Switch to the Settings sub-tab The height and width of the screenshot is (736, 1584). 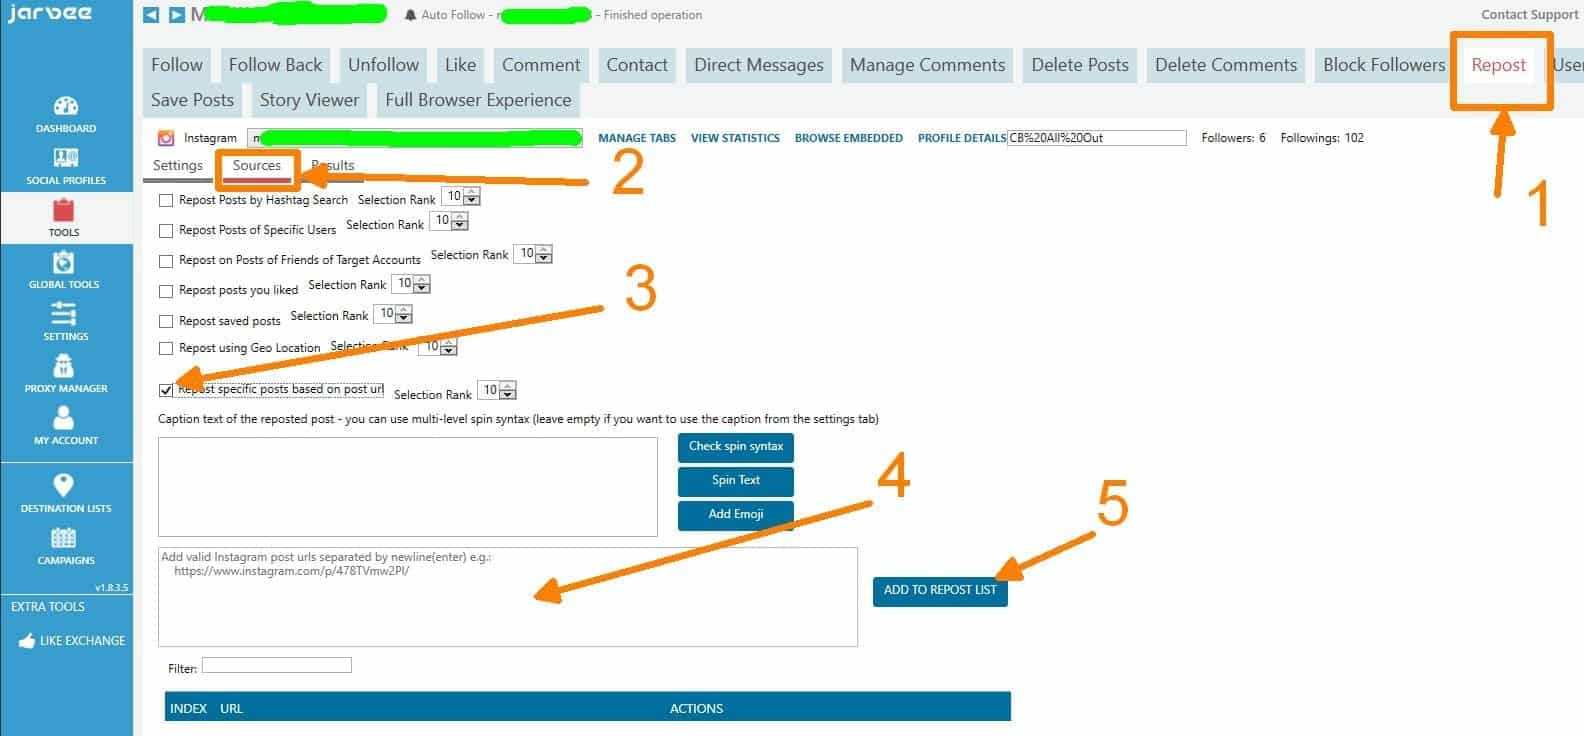[178, 166]
